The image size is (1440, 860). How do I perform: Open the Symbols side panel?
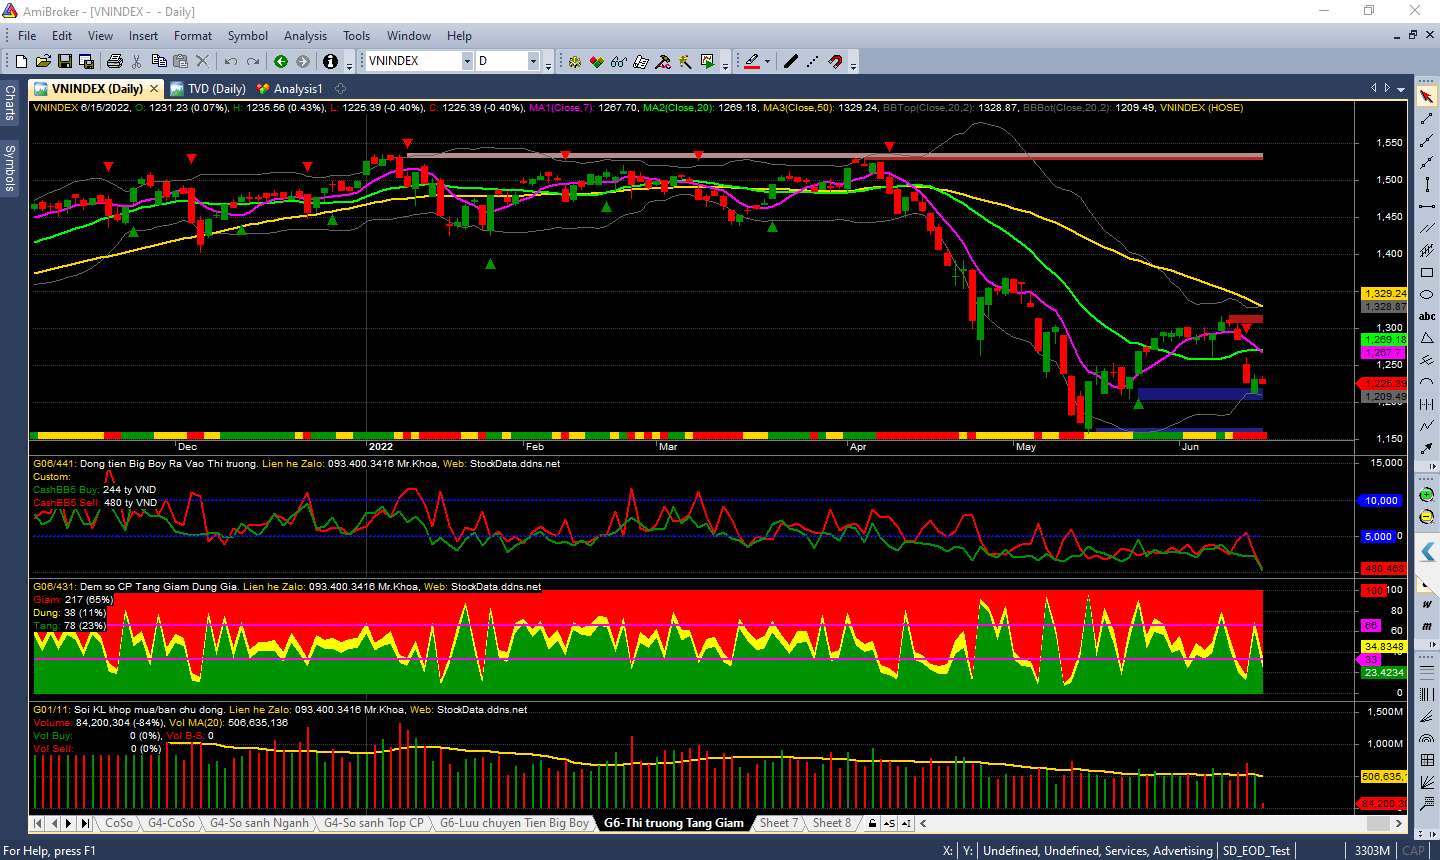[x=9, y=167]
